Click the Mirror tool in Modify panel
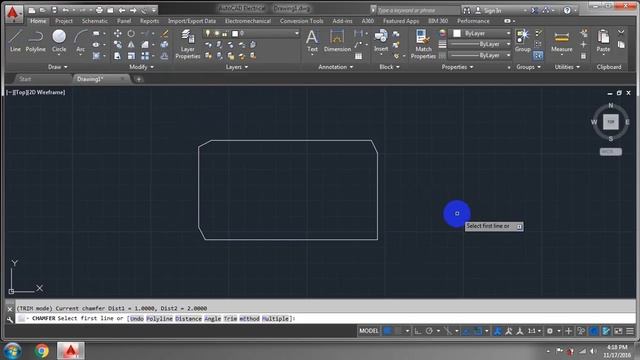Screen dimensions: 640x360 (x=131, y=44)
